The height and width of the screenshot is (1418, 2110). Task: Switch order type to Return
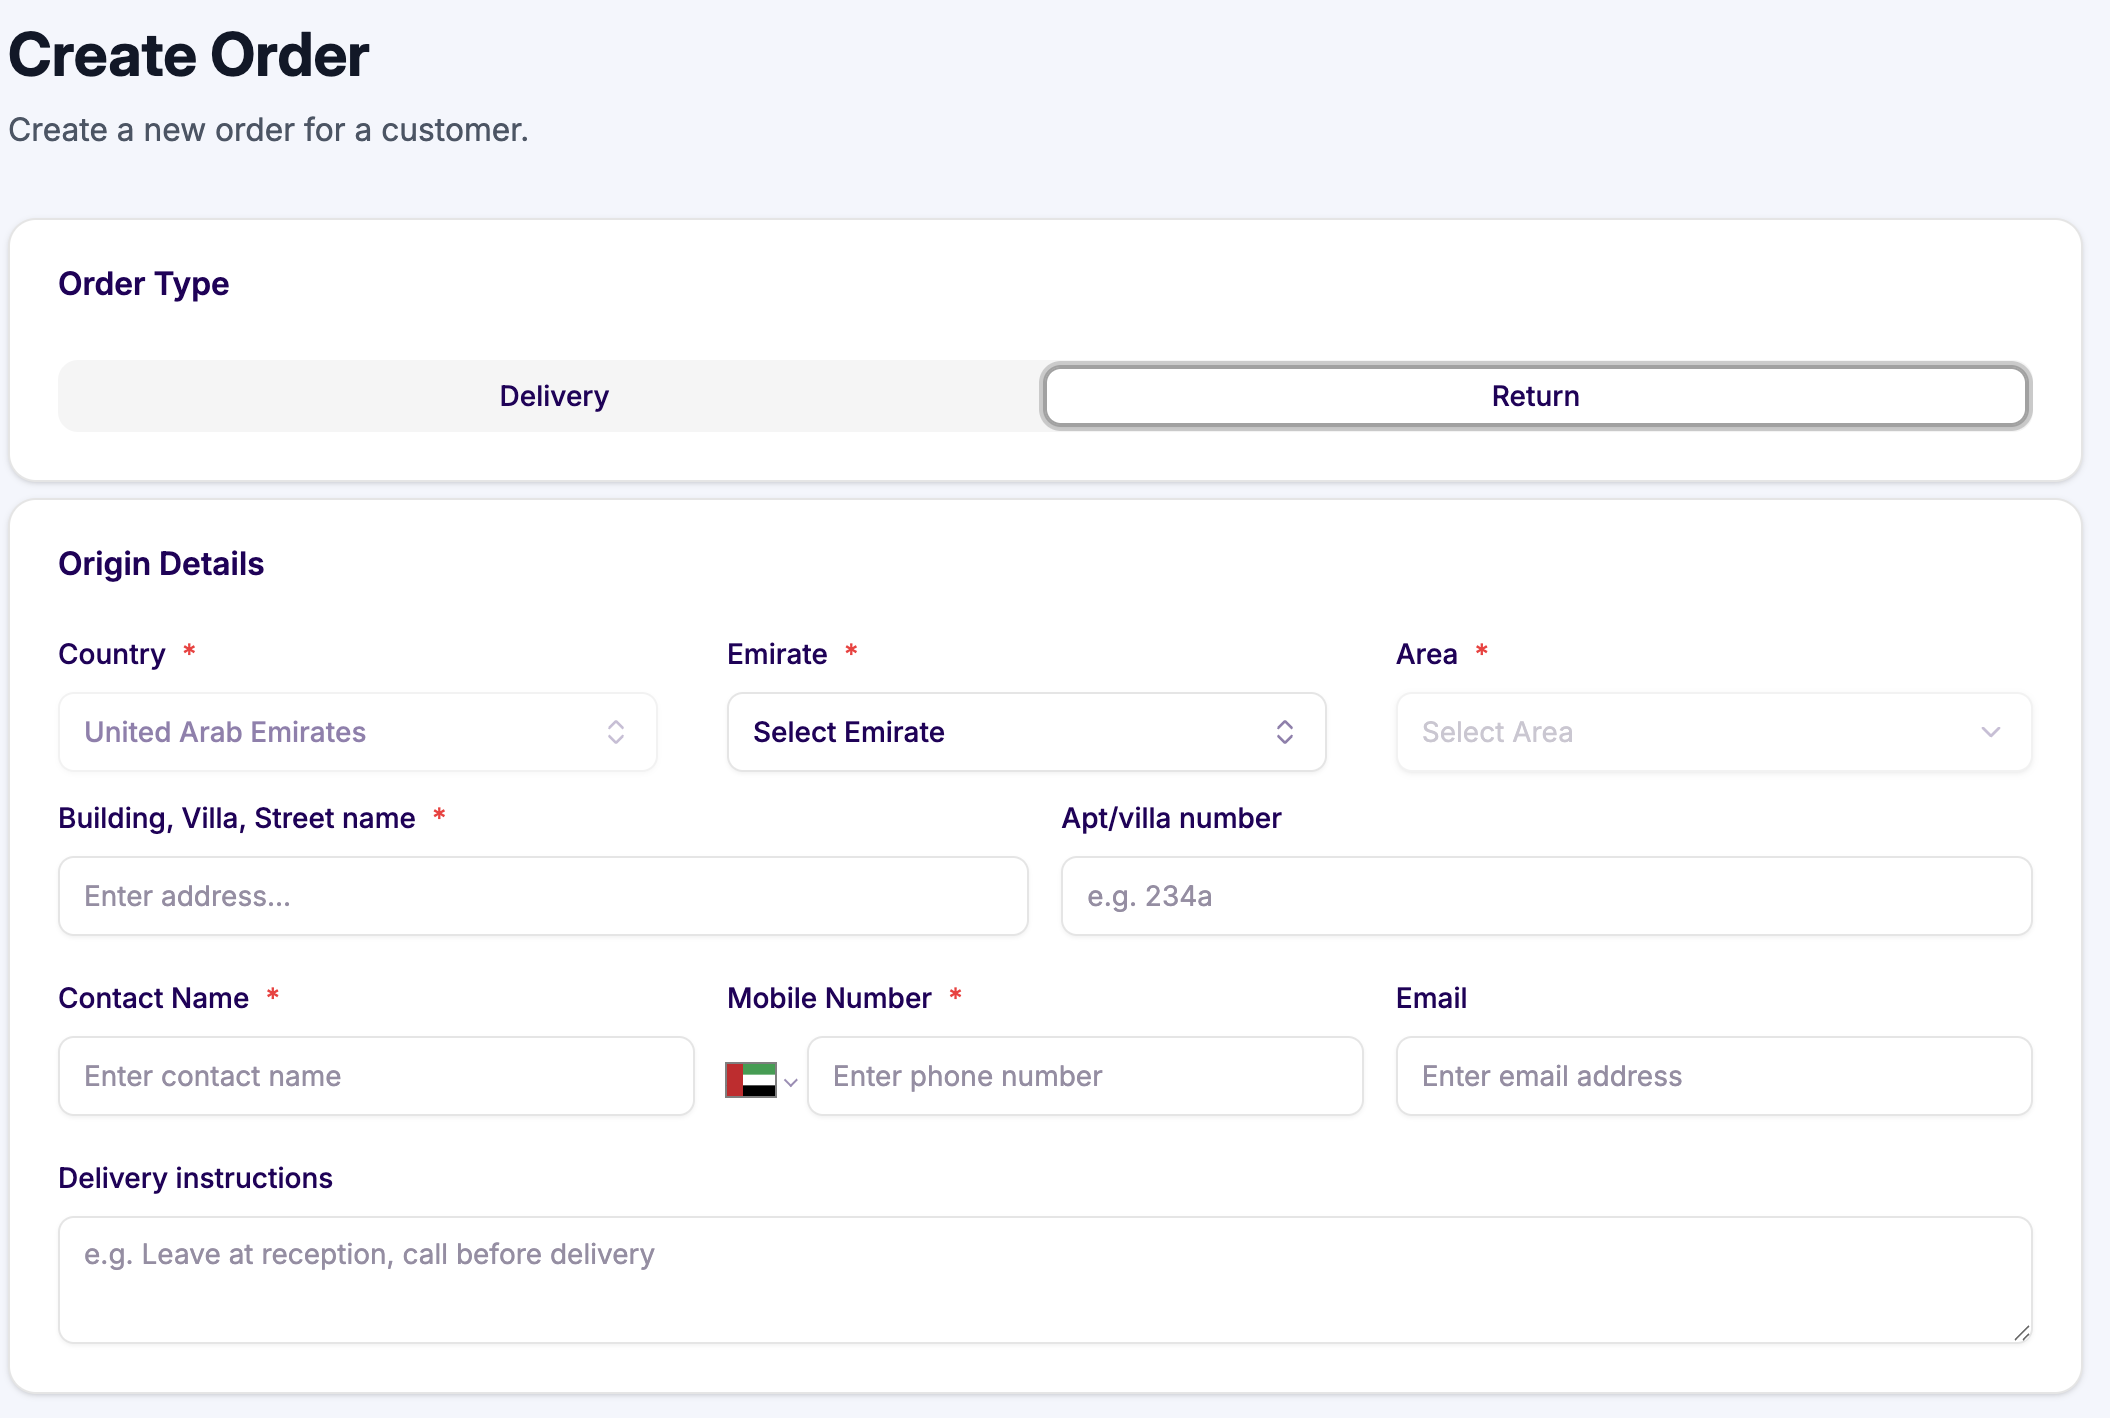pos(1535,396)
